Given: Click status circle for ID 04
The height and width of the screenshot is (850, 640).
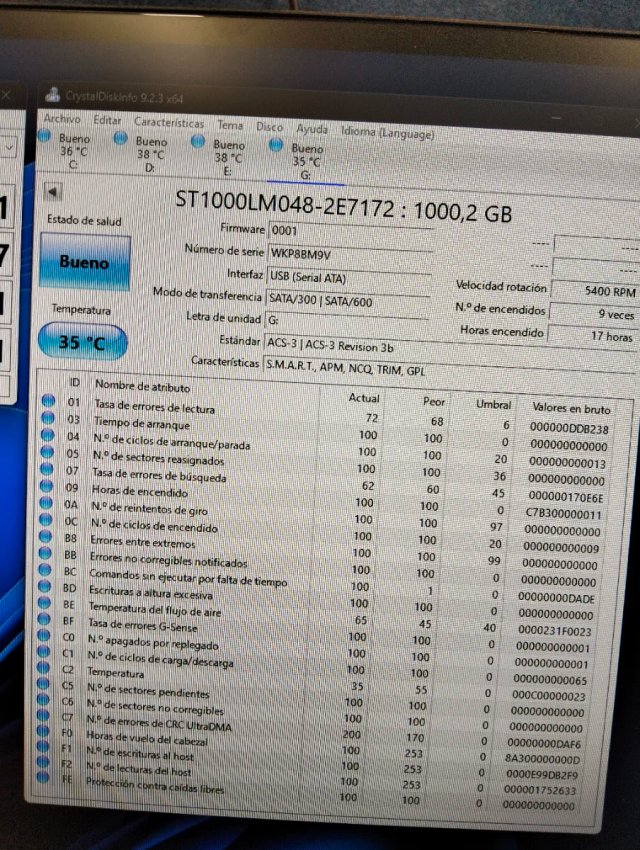Looking at the screenshot, I should point(47,435).
